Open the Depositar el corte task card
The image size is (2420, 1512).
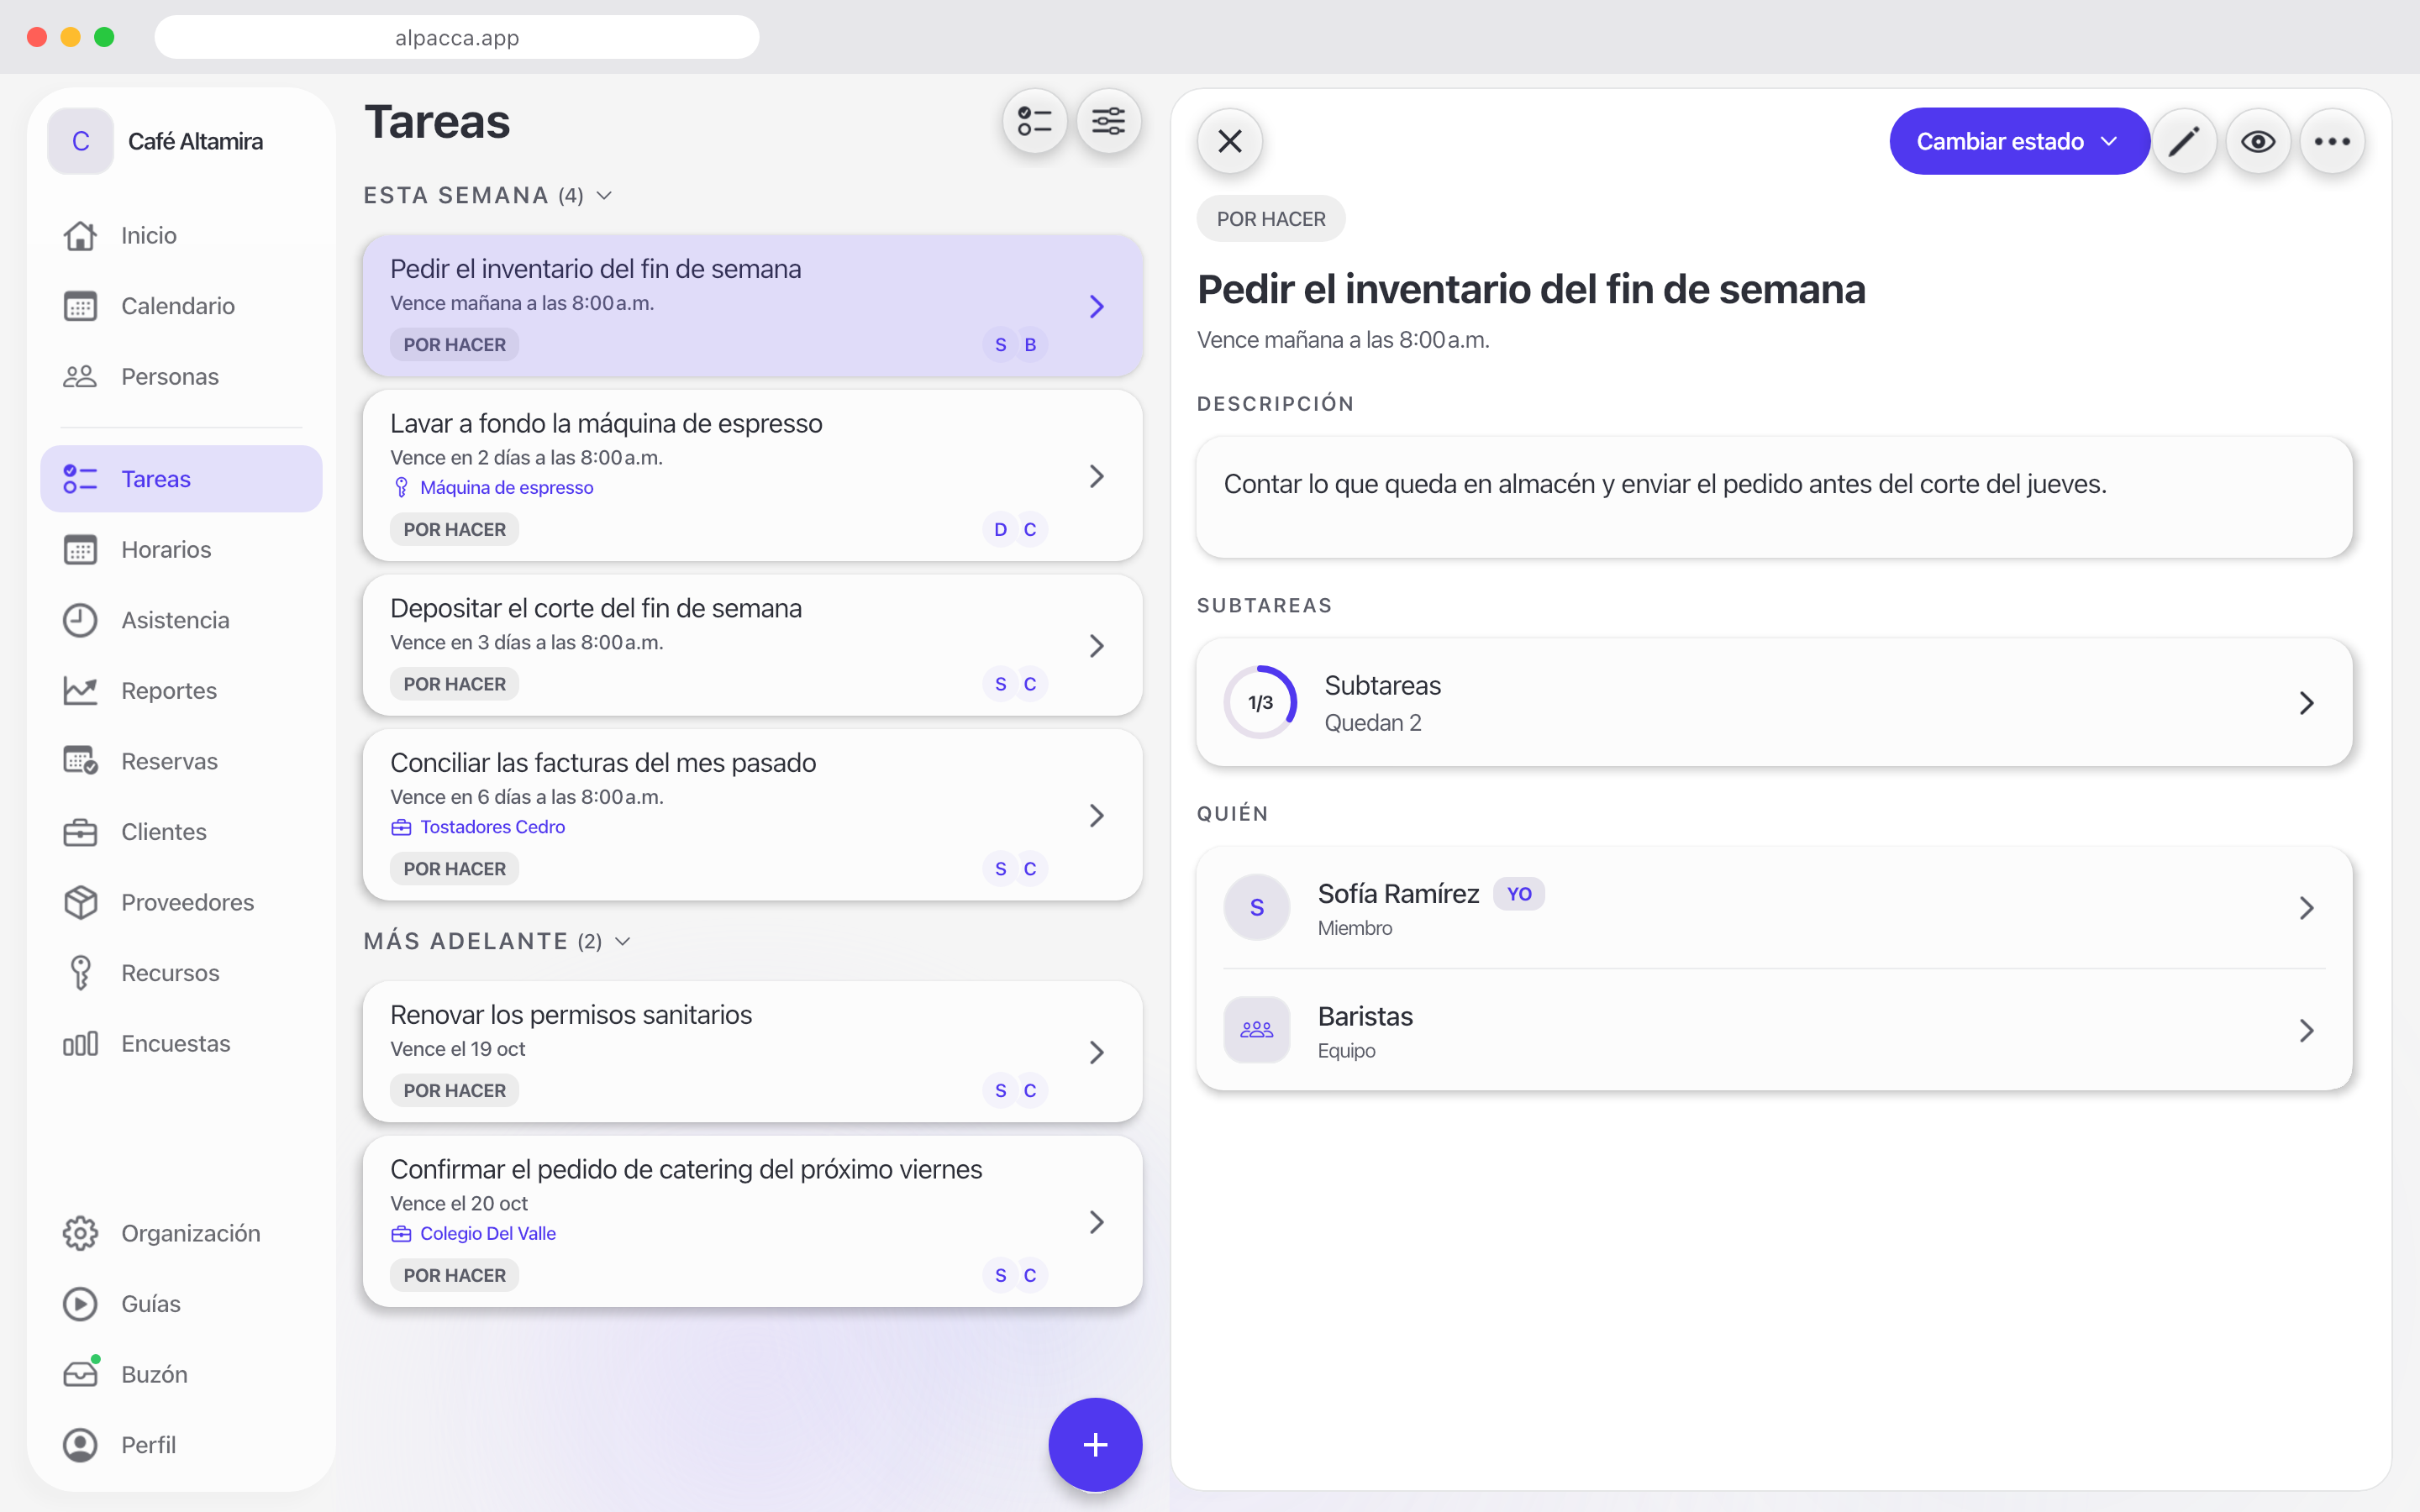point(752,645)
